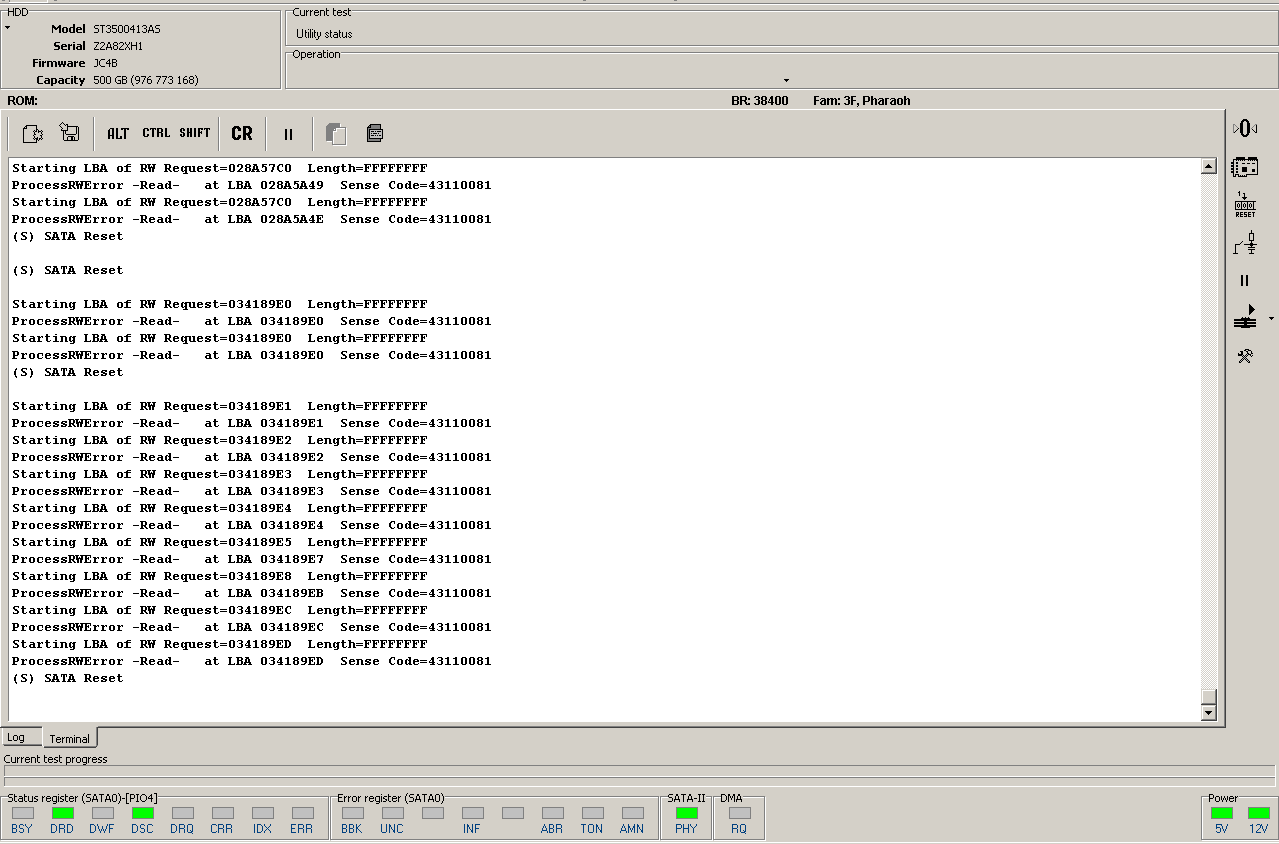The height and width of the screenshot is (844, 1279).
Task: Click the INF error indicator
Action: (x=472, y=814)
